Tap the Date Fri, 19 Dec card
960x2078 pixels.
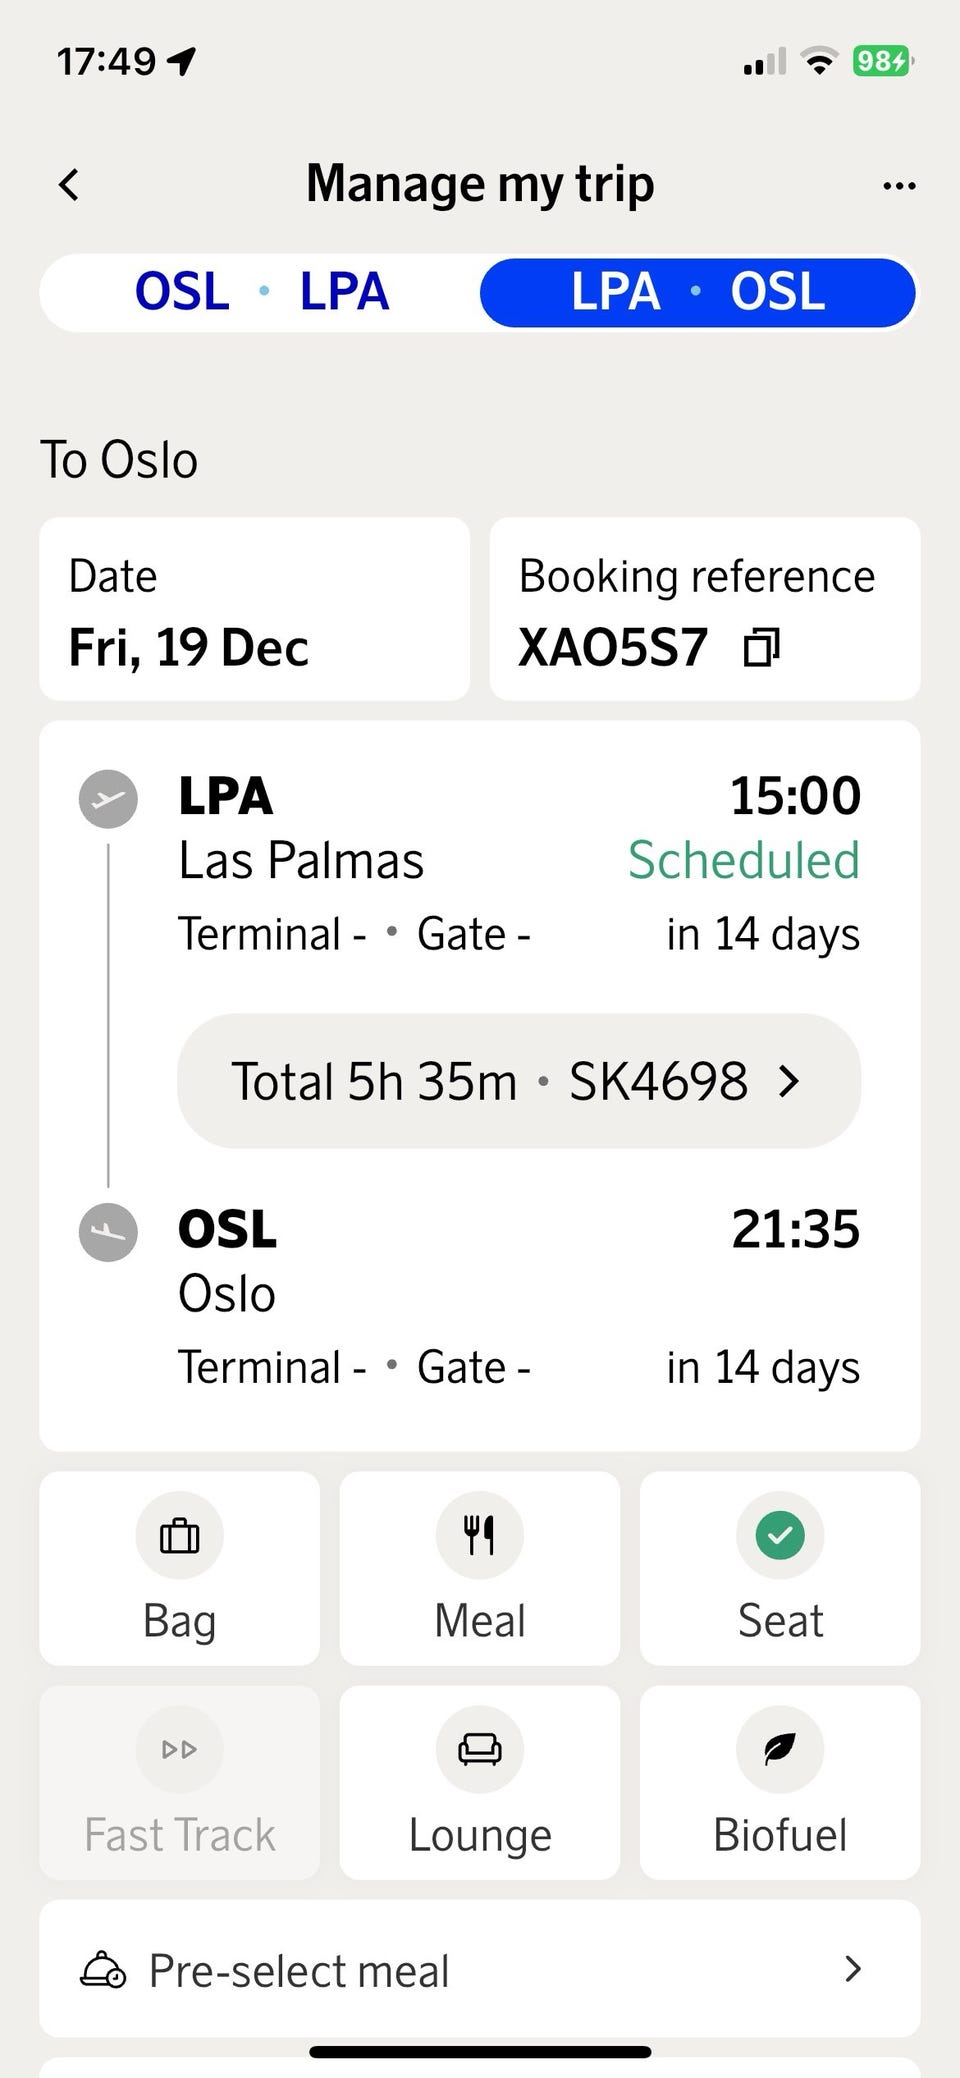254,609
